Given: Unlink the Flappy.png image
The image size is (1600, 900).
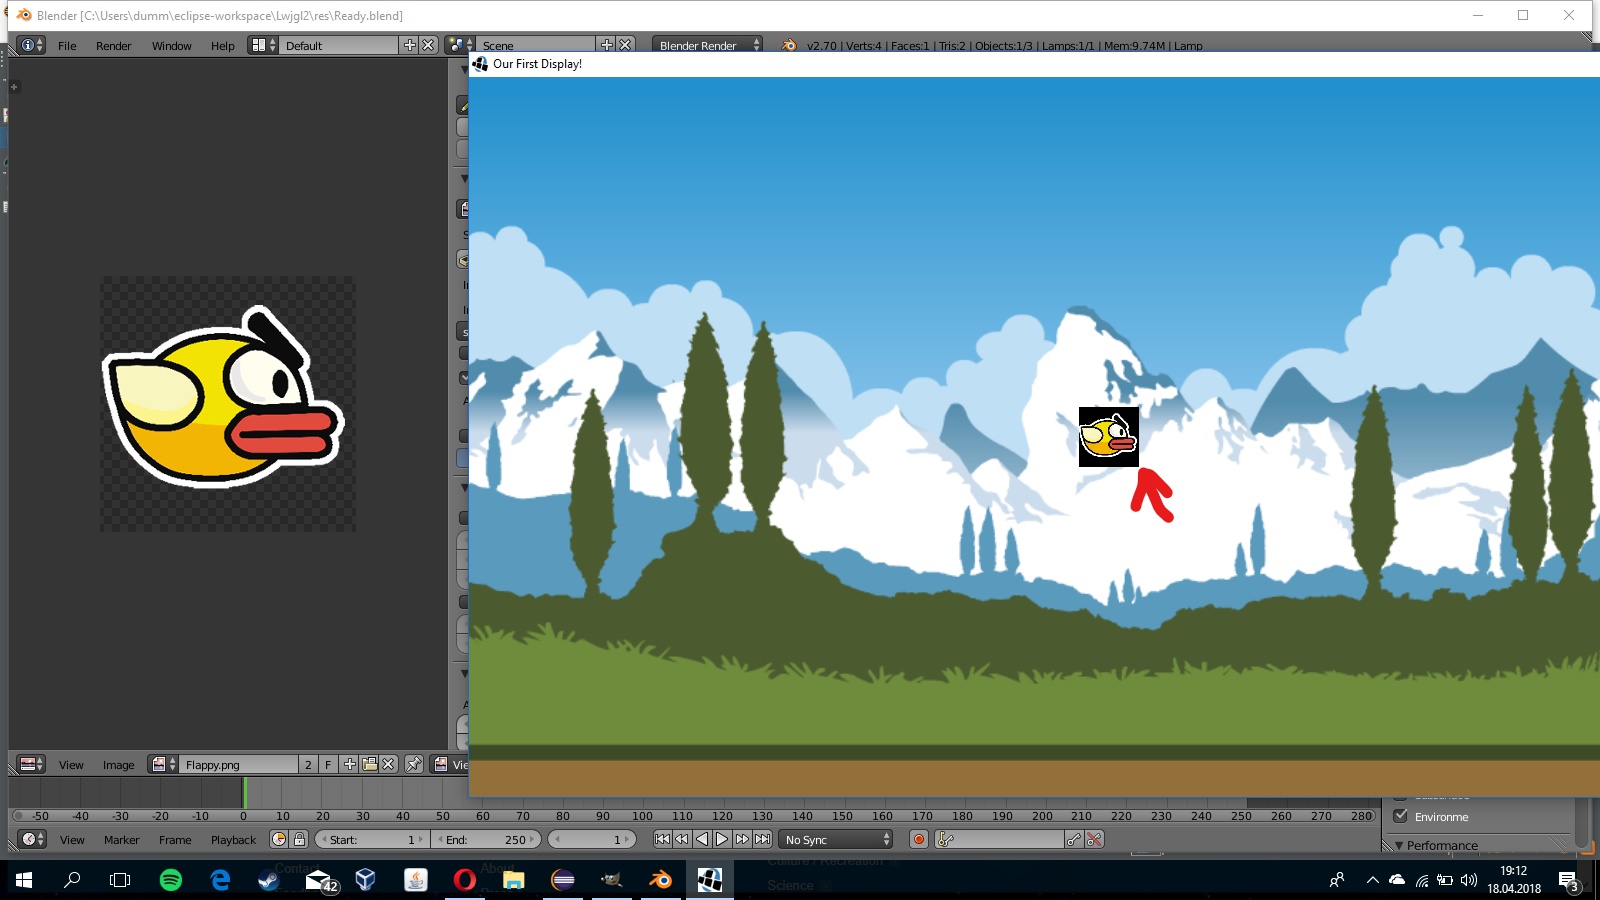Looking at the screenshot, I should tap(389, 764).
